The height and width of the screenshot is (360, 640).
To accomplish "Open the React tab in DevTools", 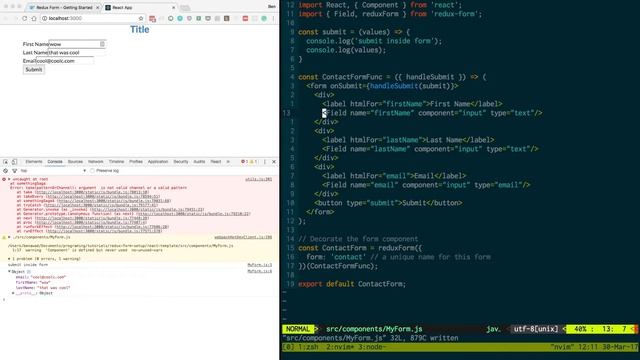I will [216, 162].
